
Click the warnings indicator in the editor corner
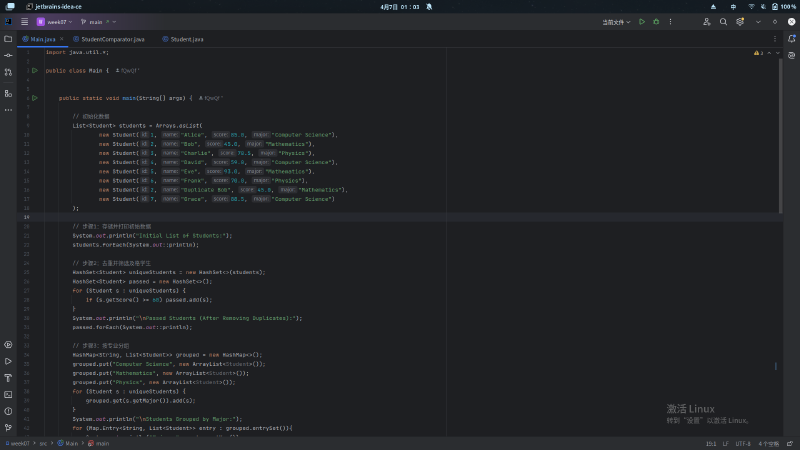pos(759,53)
